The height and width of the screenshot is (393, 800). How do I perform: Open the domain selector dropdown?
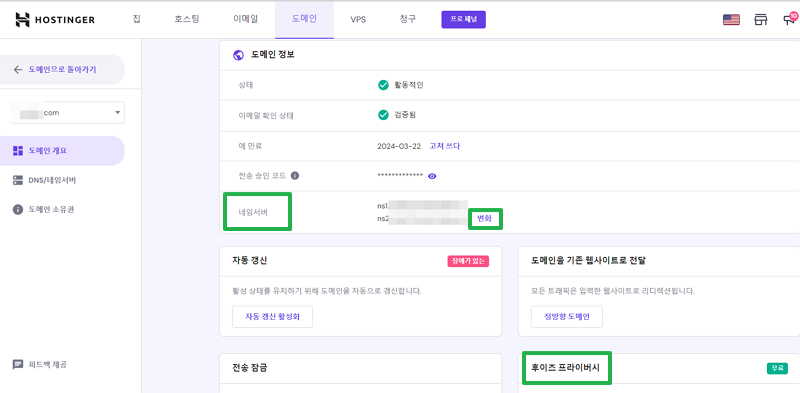[x=68, y=112]
